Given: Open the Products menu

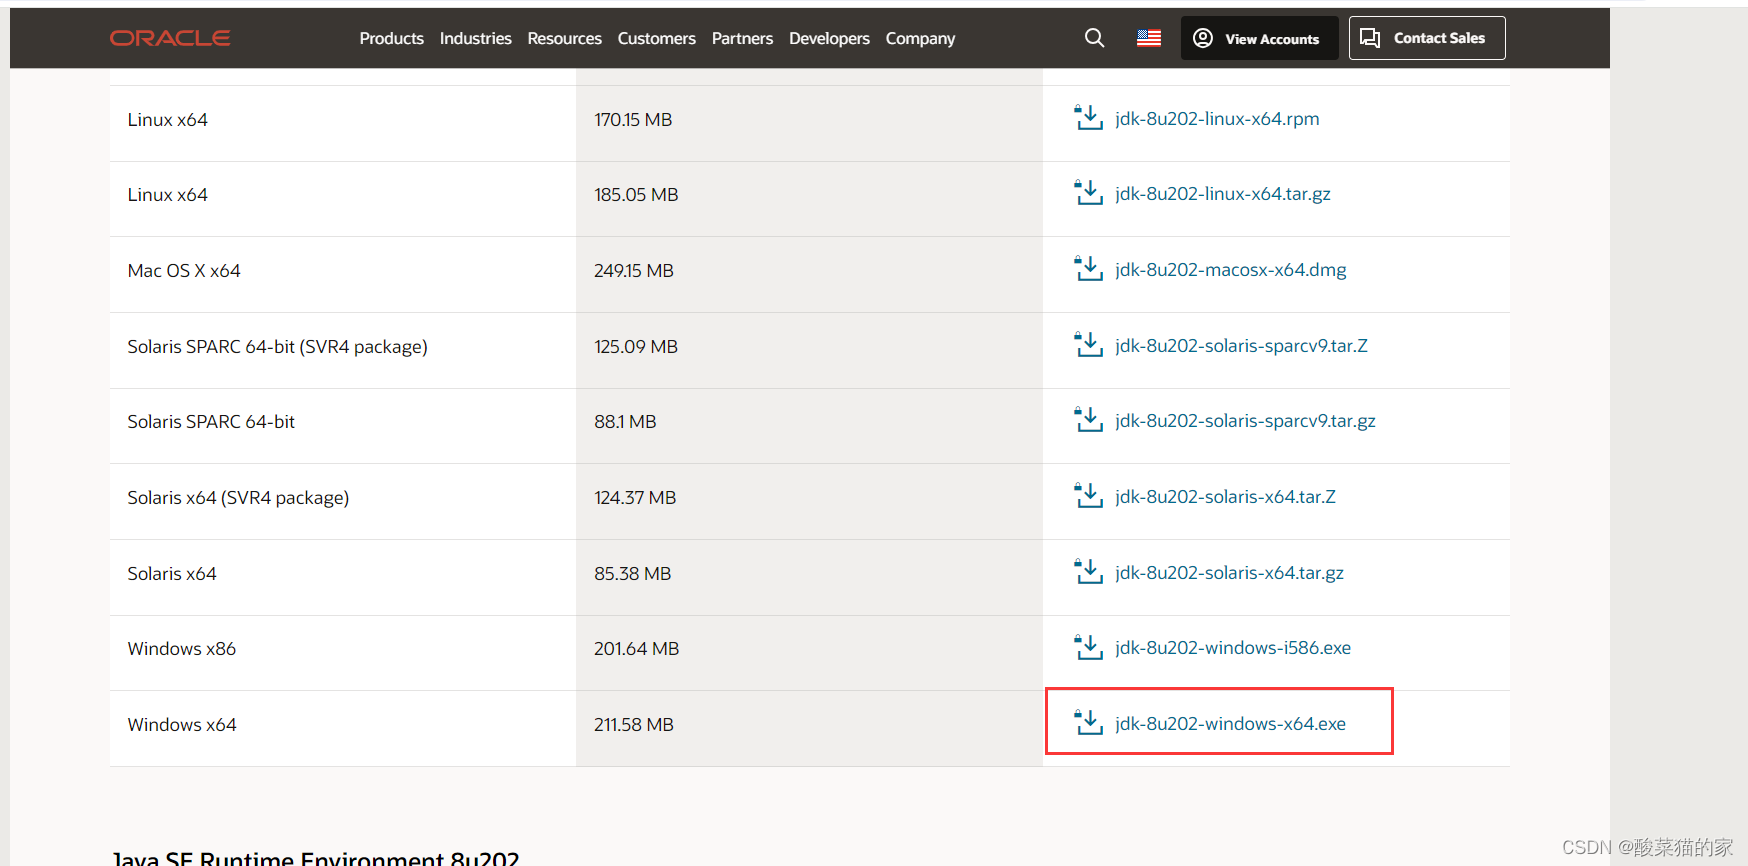Looking at the screenshot, I should click(391, 38).
